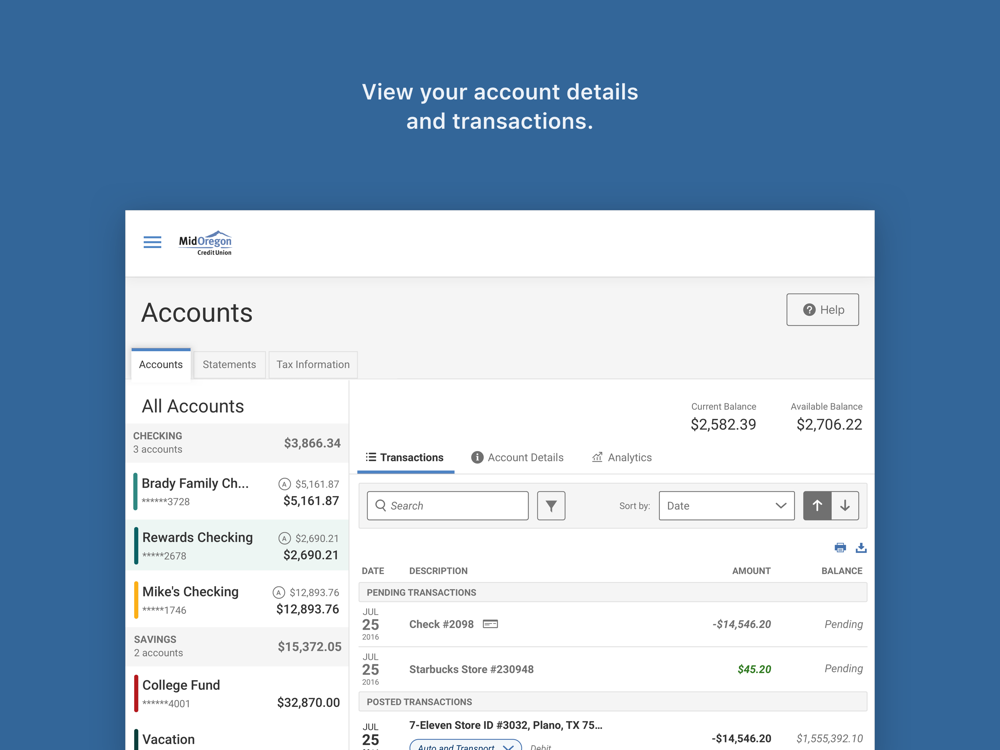Switch to the Account Details tab
This screenshot has height=750, width=1000.
pos(517,458)
